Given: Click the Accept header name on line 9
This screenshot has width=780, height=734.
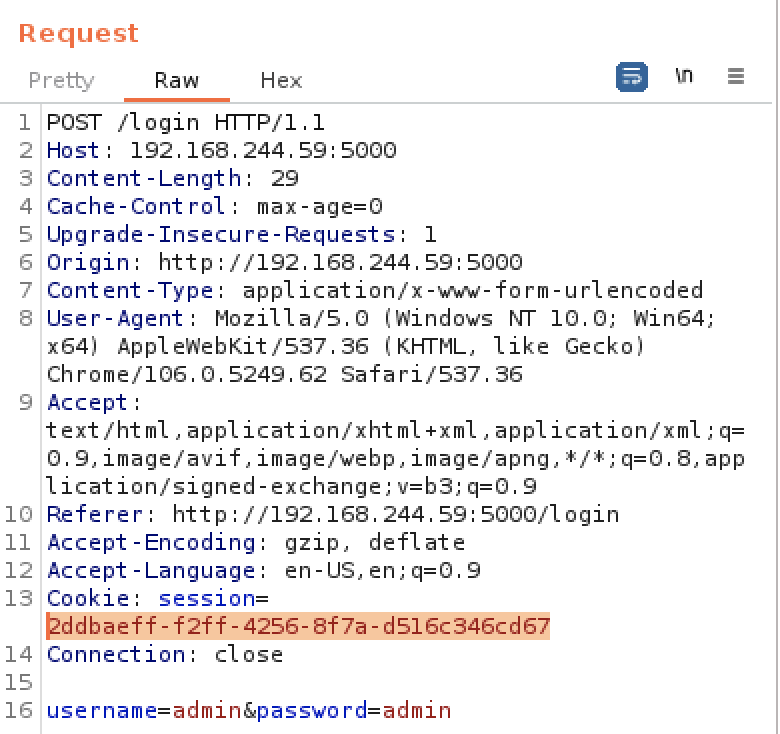Looking at the screenshot, I should point(88,402).
